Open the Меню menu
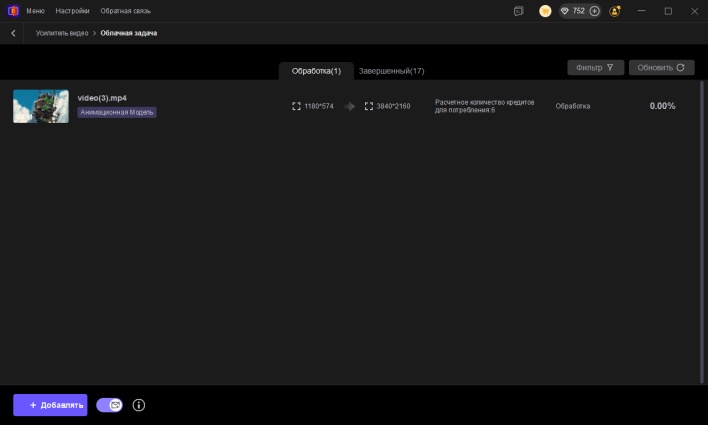 point(35,11)
